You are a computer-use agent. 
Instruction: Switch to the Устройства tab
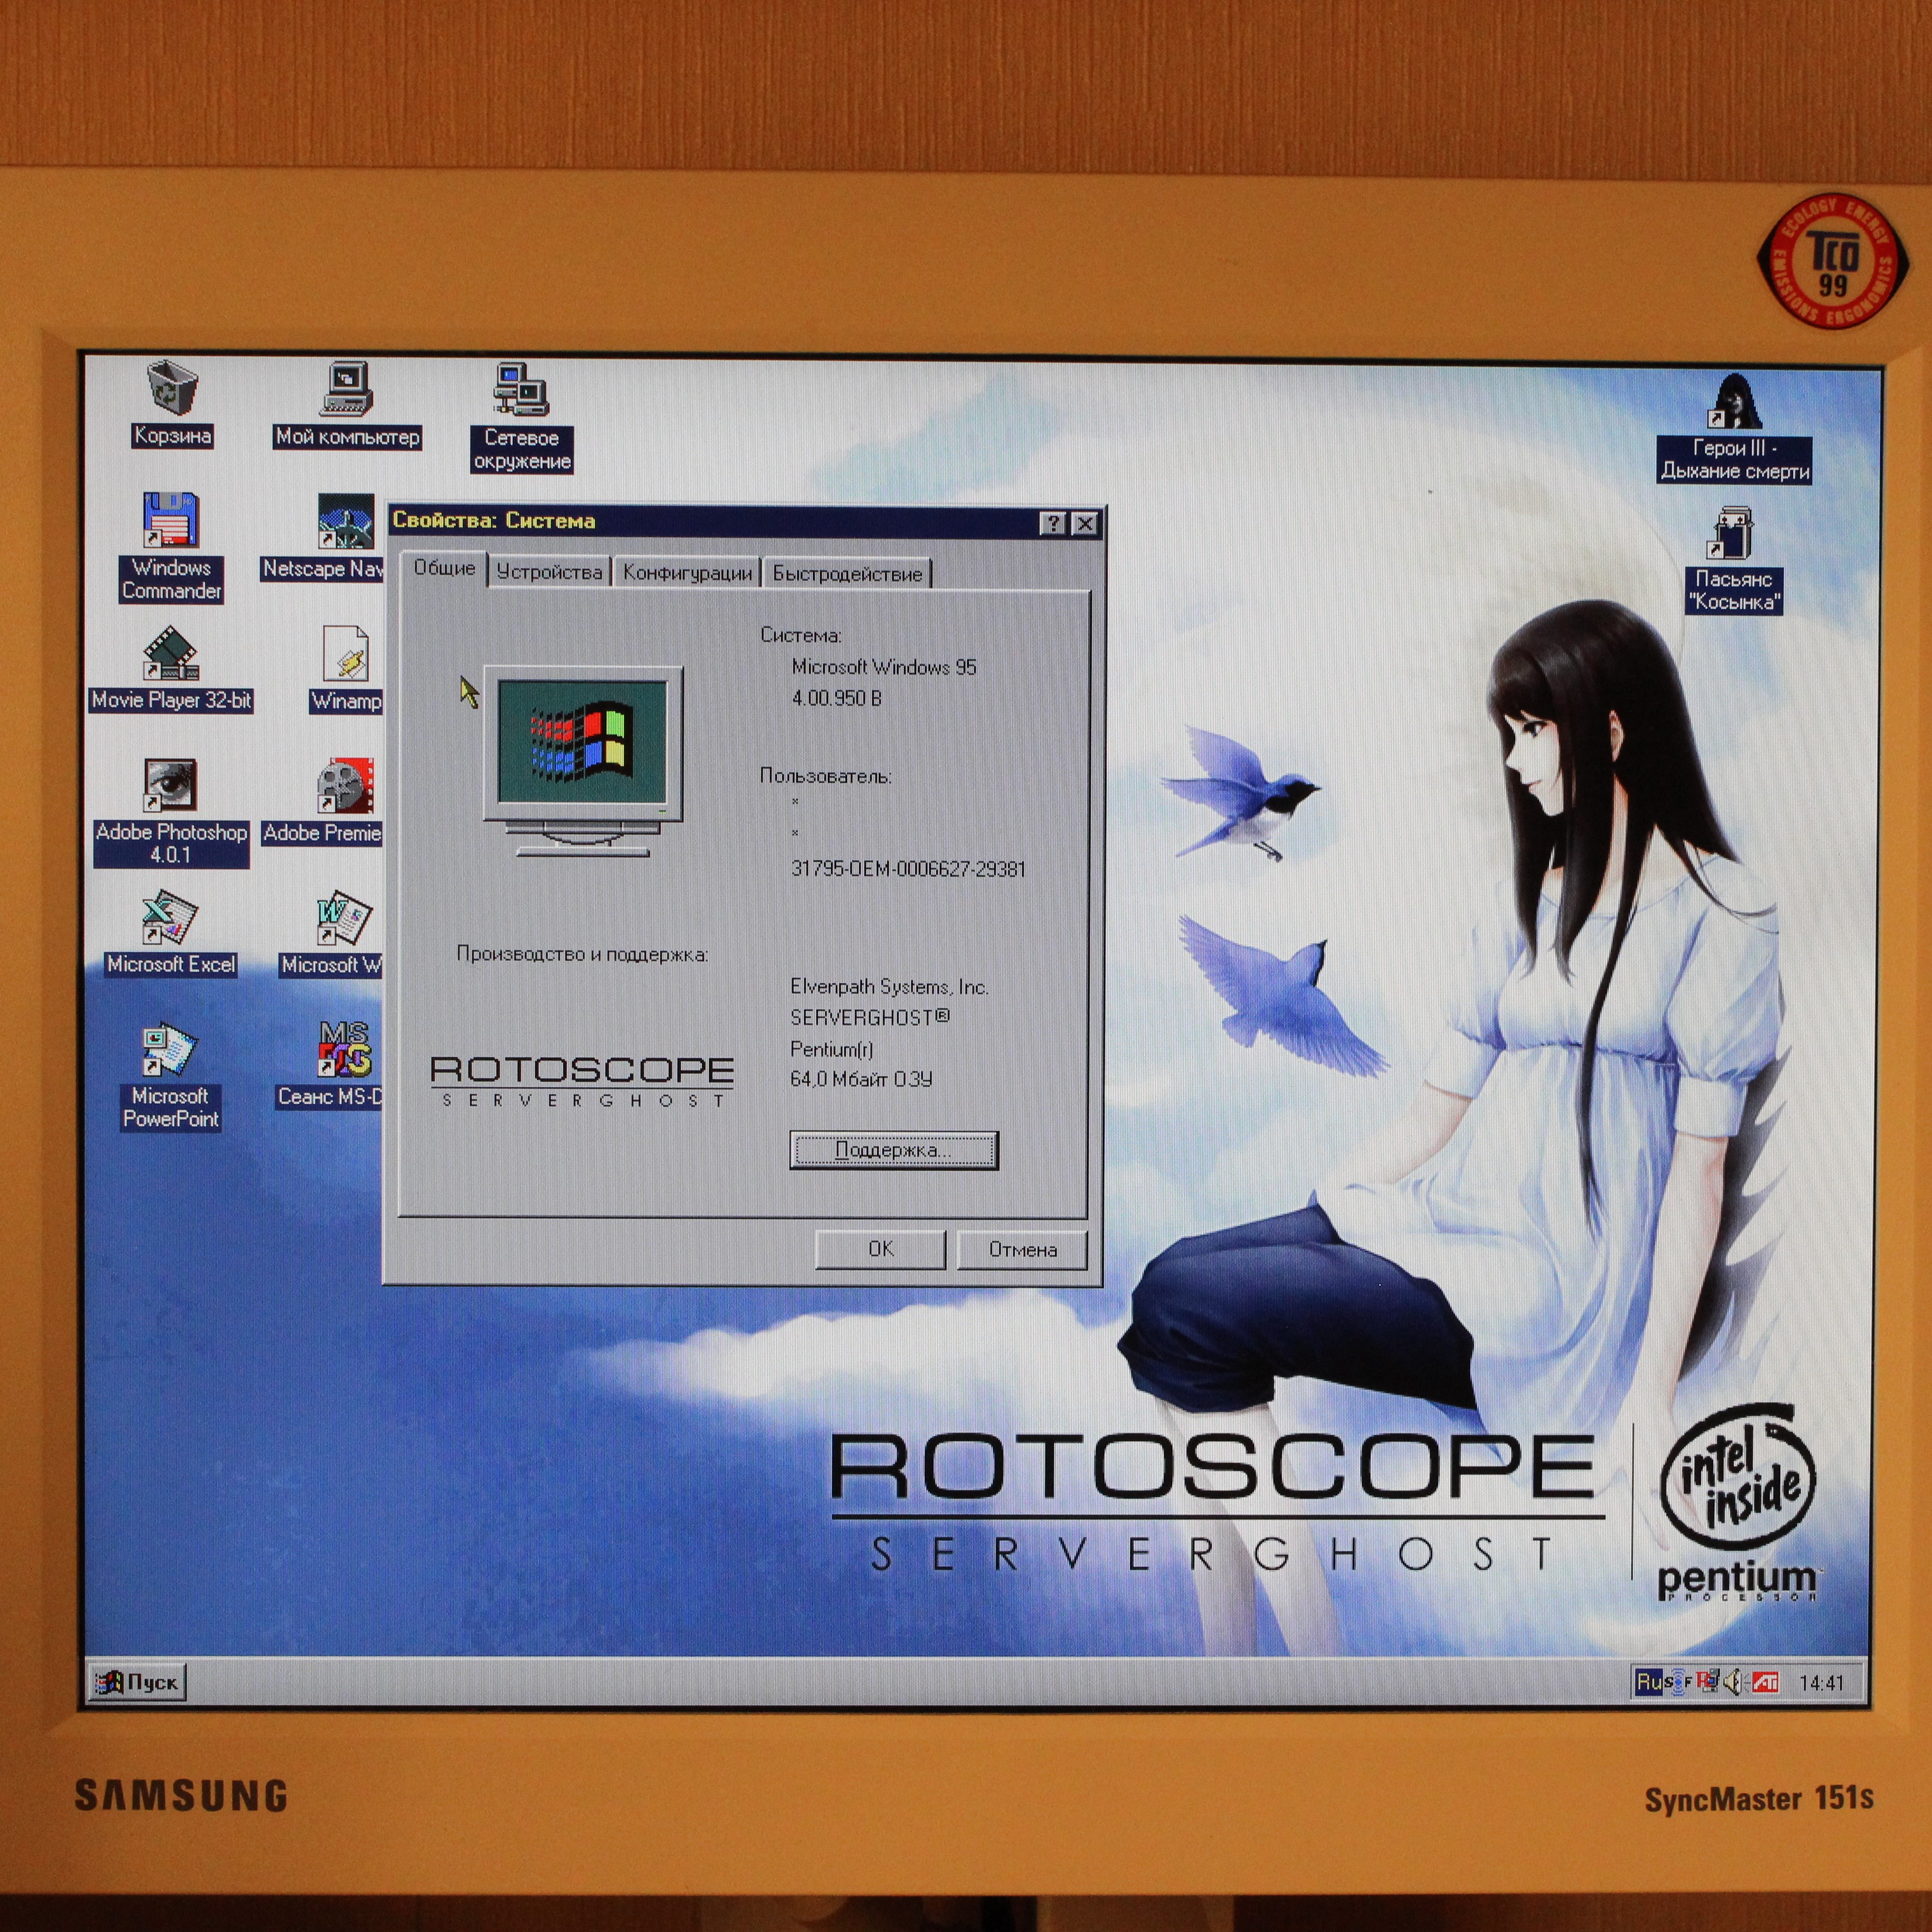[549, 573]
